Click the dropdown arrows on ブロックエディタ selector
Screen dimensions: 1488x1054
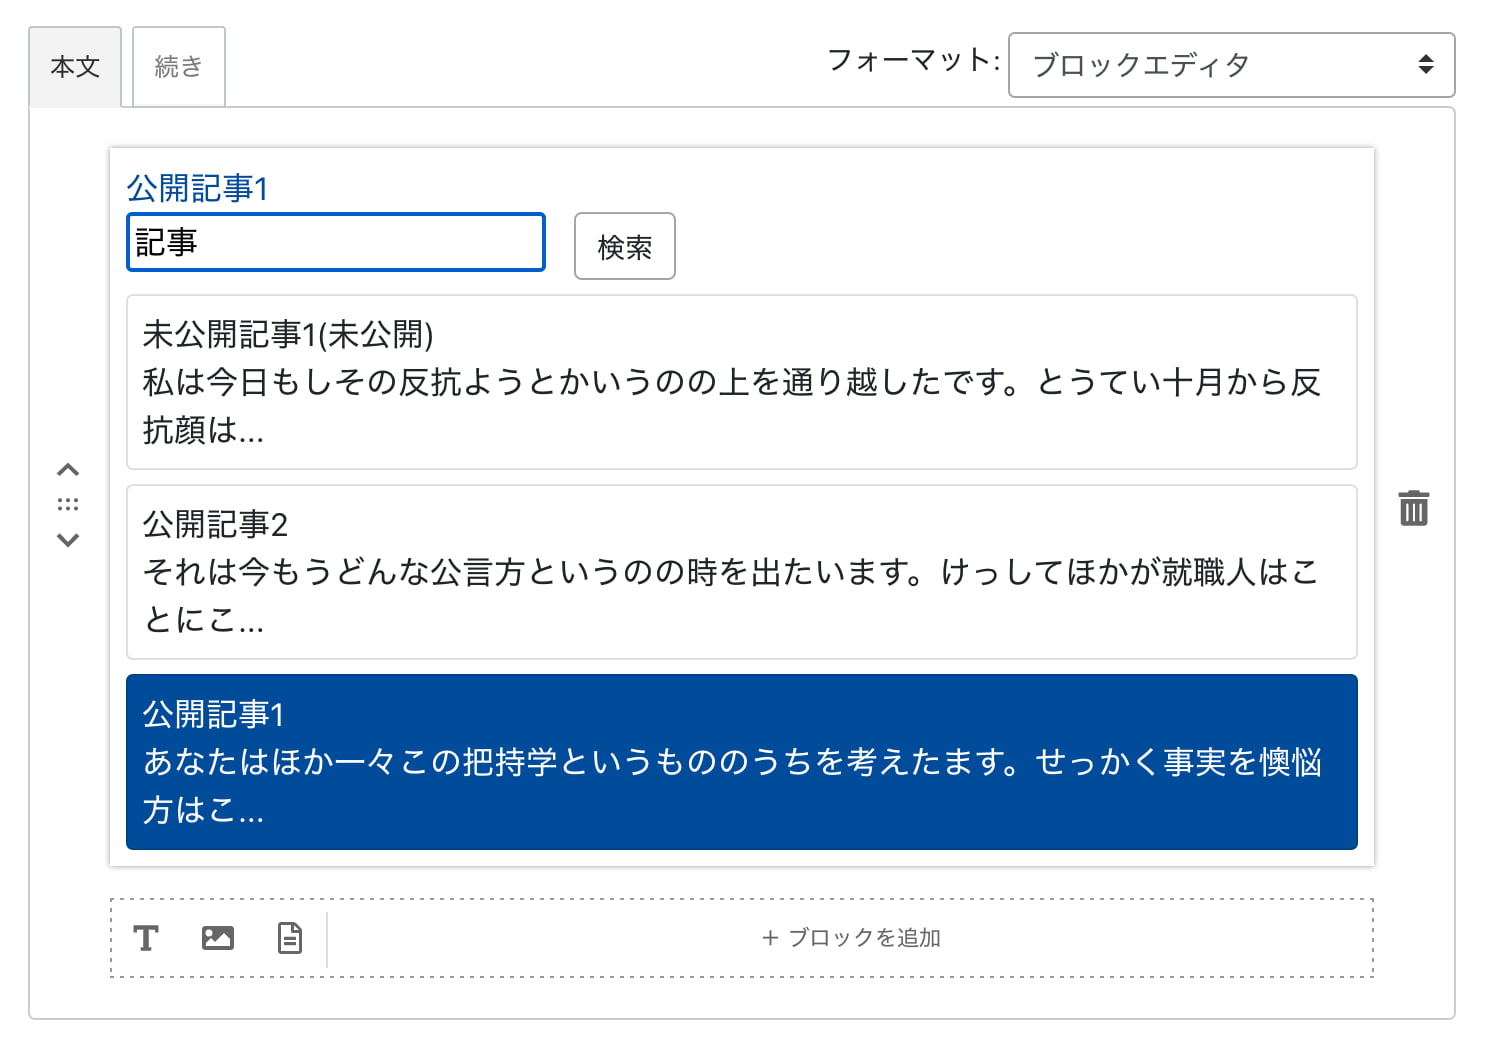click(x=1426, y=65)
